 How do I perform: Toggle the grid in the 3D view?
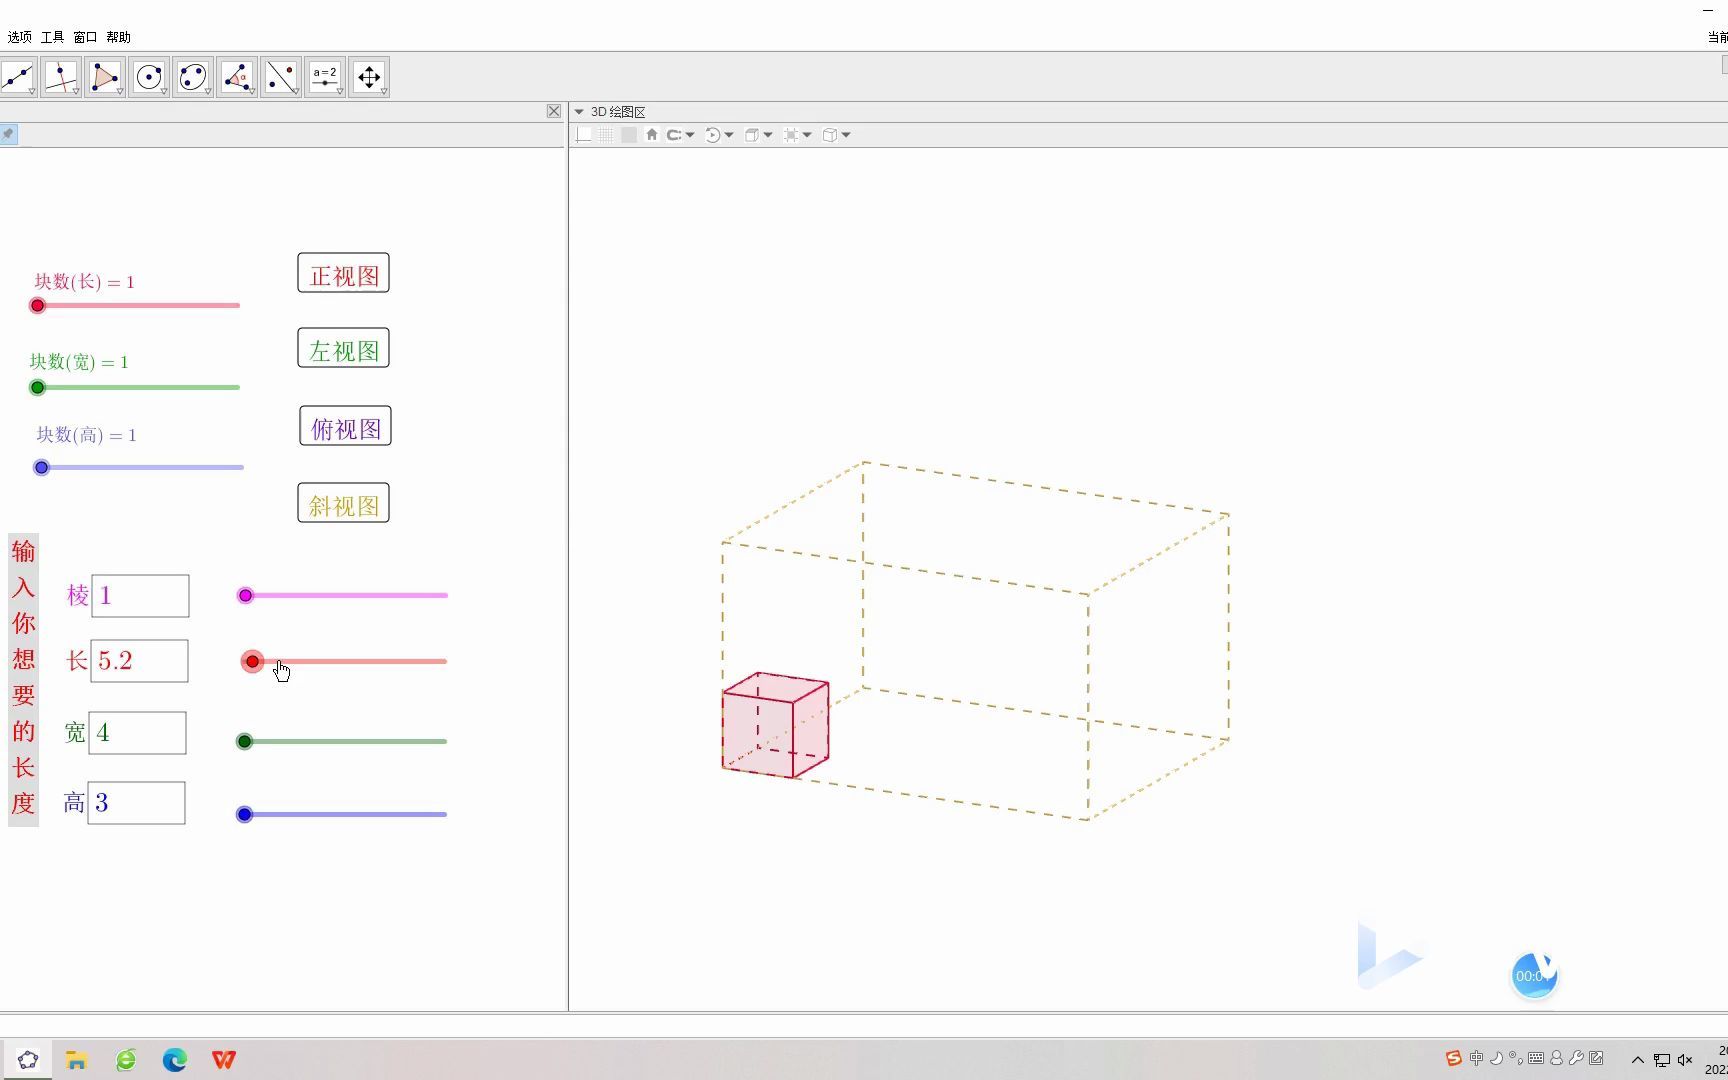click(606, 134)
